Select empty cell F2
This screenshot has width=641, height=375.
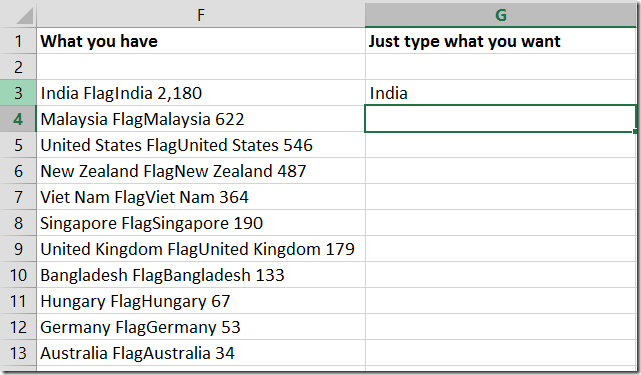(201, 67)
